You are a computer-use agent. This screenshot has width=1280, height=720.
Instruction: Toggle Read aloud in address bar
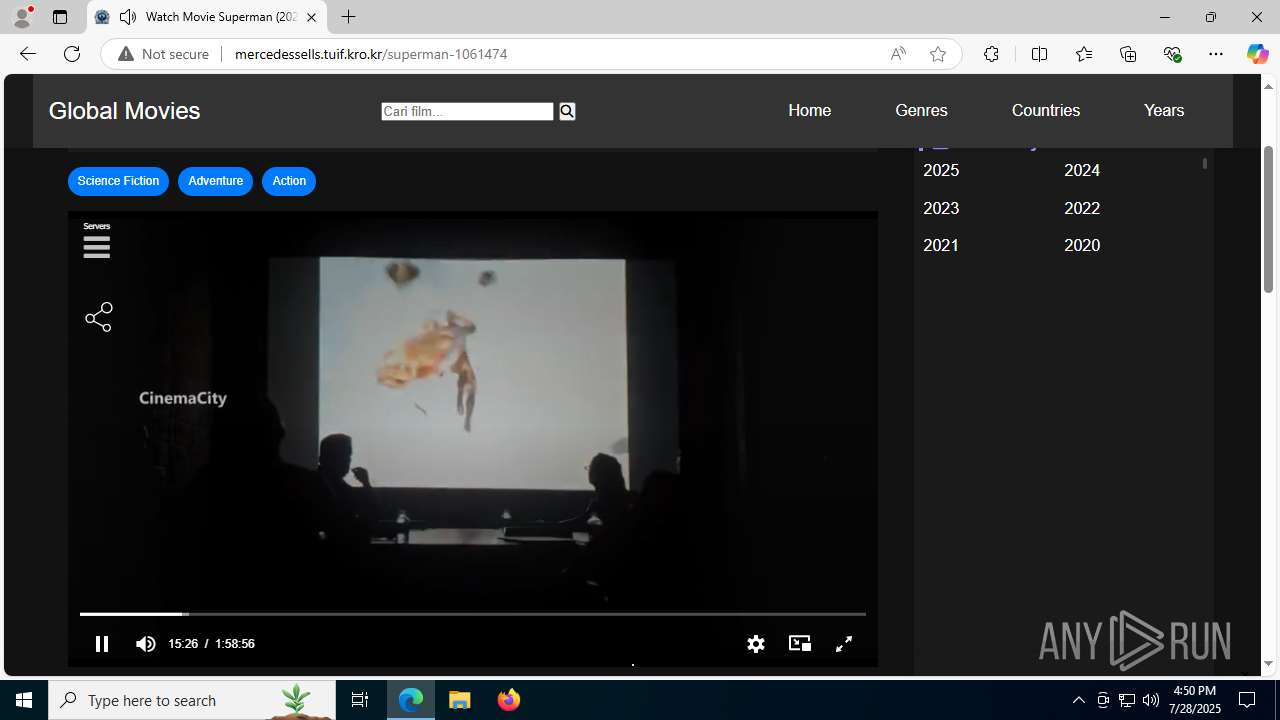coord(898,54)
